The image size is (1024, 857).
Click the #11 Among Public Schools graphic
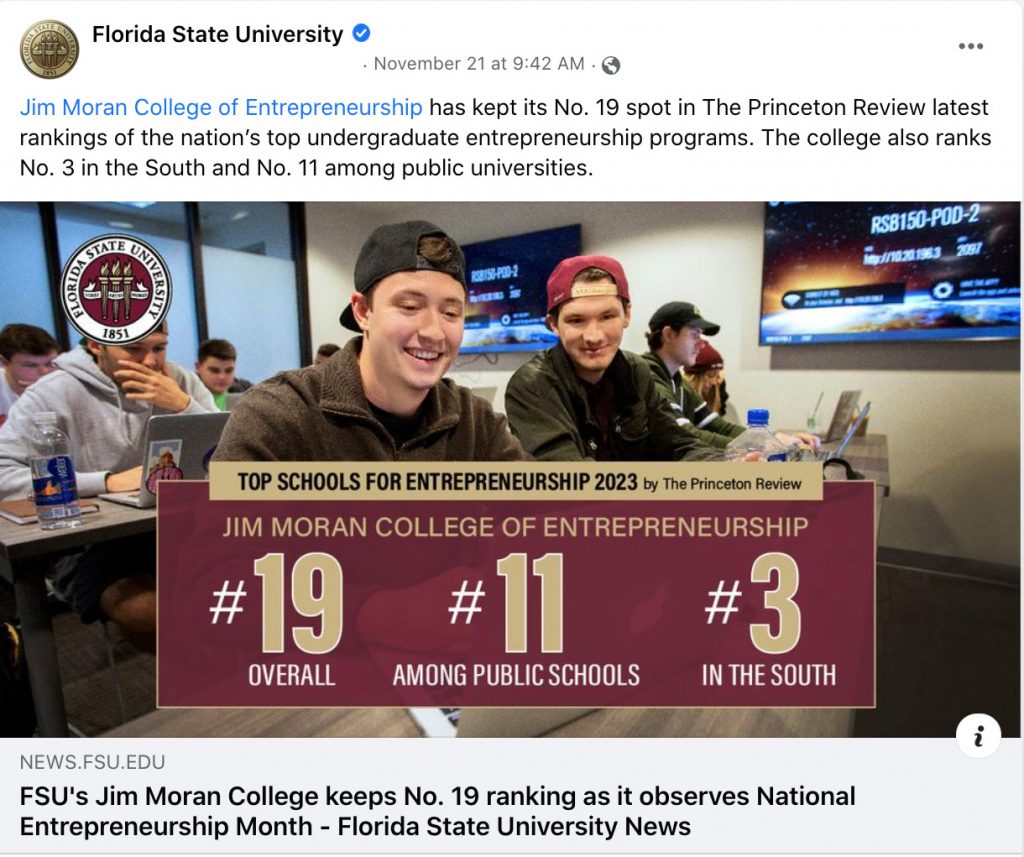[x=516, y=618]
